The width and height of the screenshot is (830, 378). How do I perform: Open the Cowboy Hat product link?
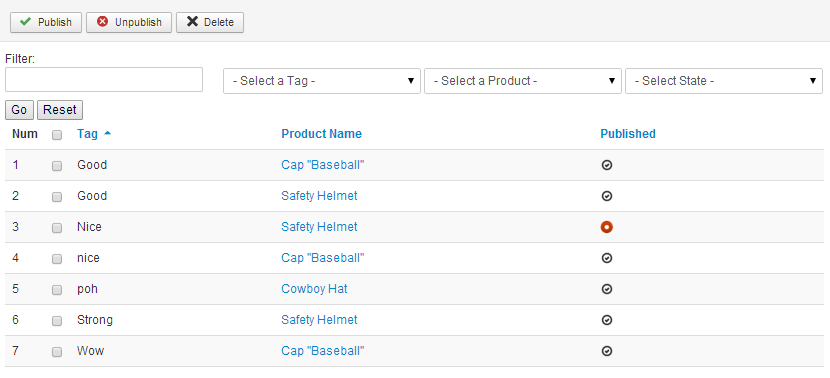coord(314,289)
